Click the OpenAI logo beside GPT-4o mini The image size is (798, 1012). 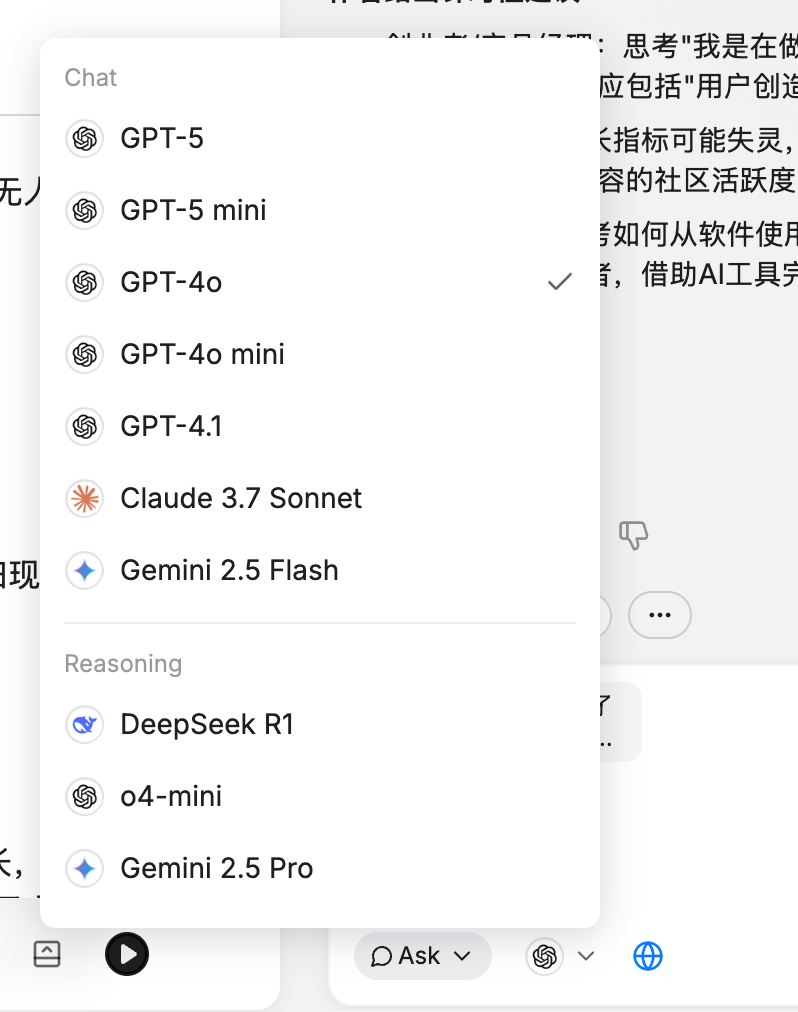(x=85, y=354)
